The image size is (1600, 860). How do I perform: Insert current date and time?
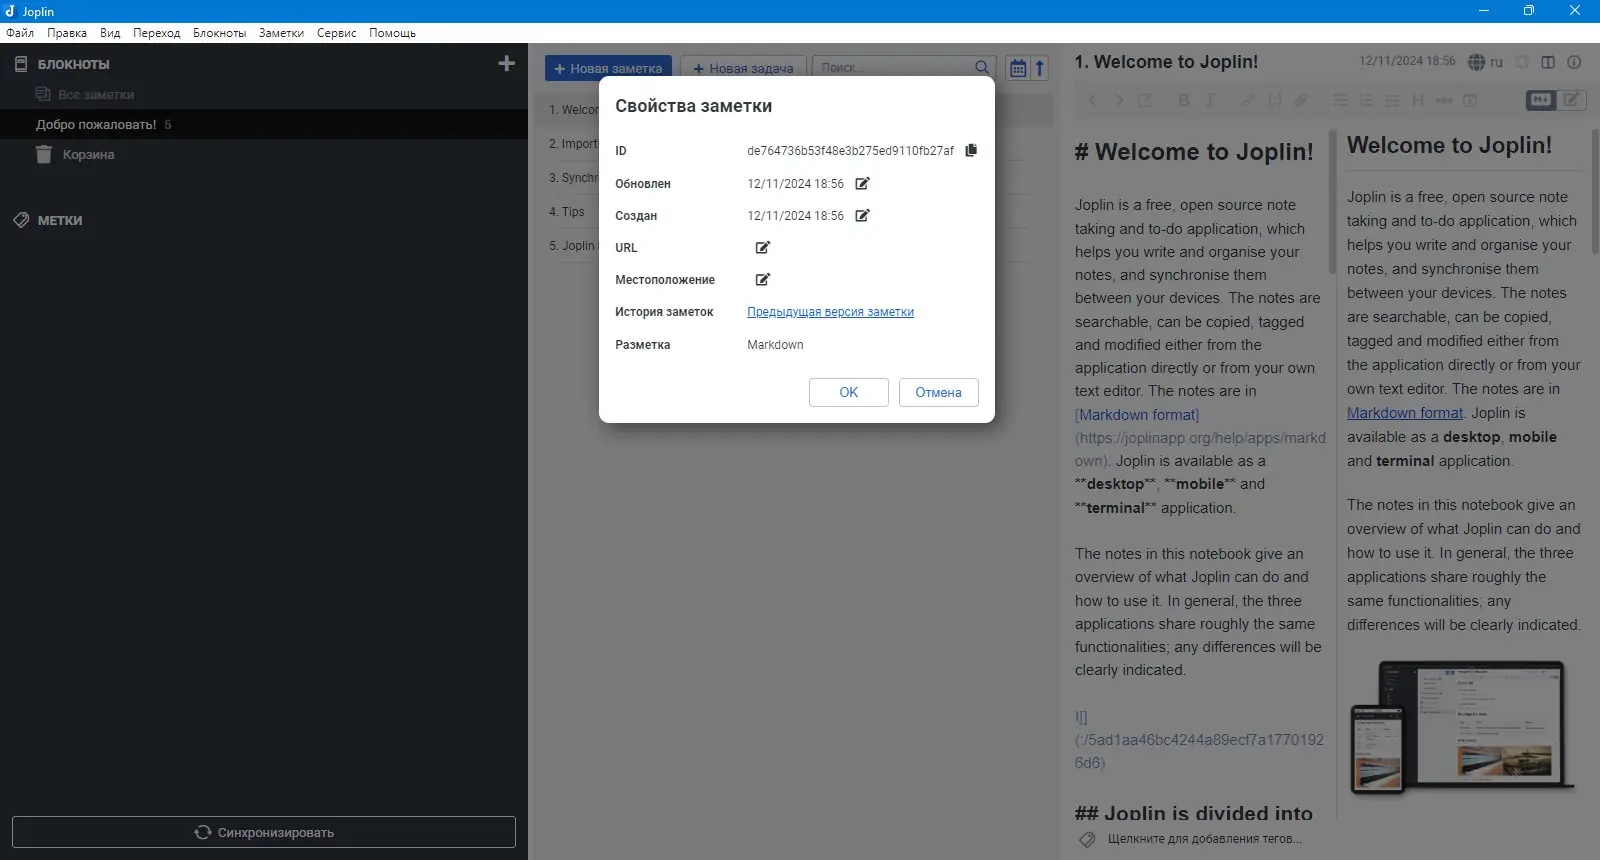[1470, 100]
